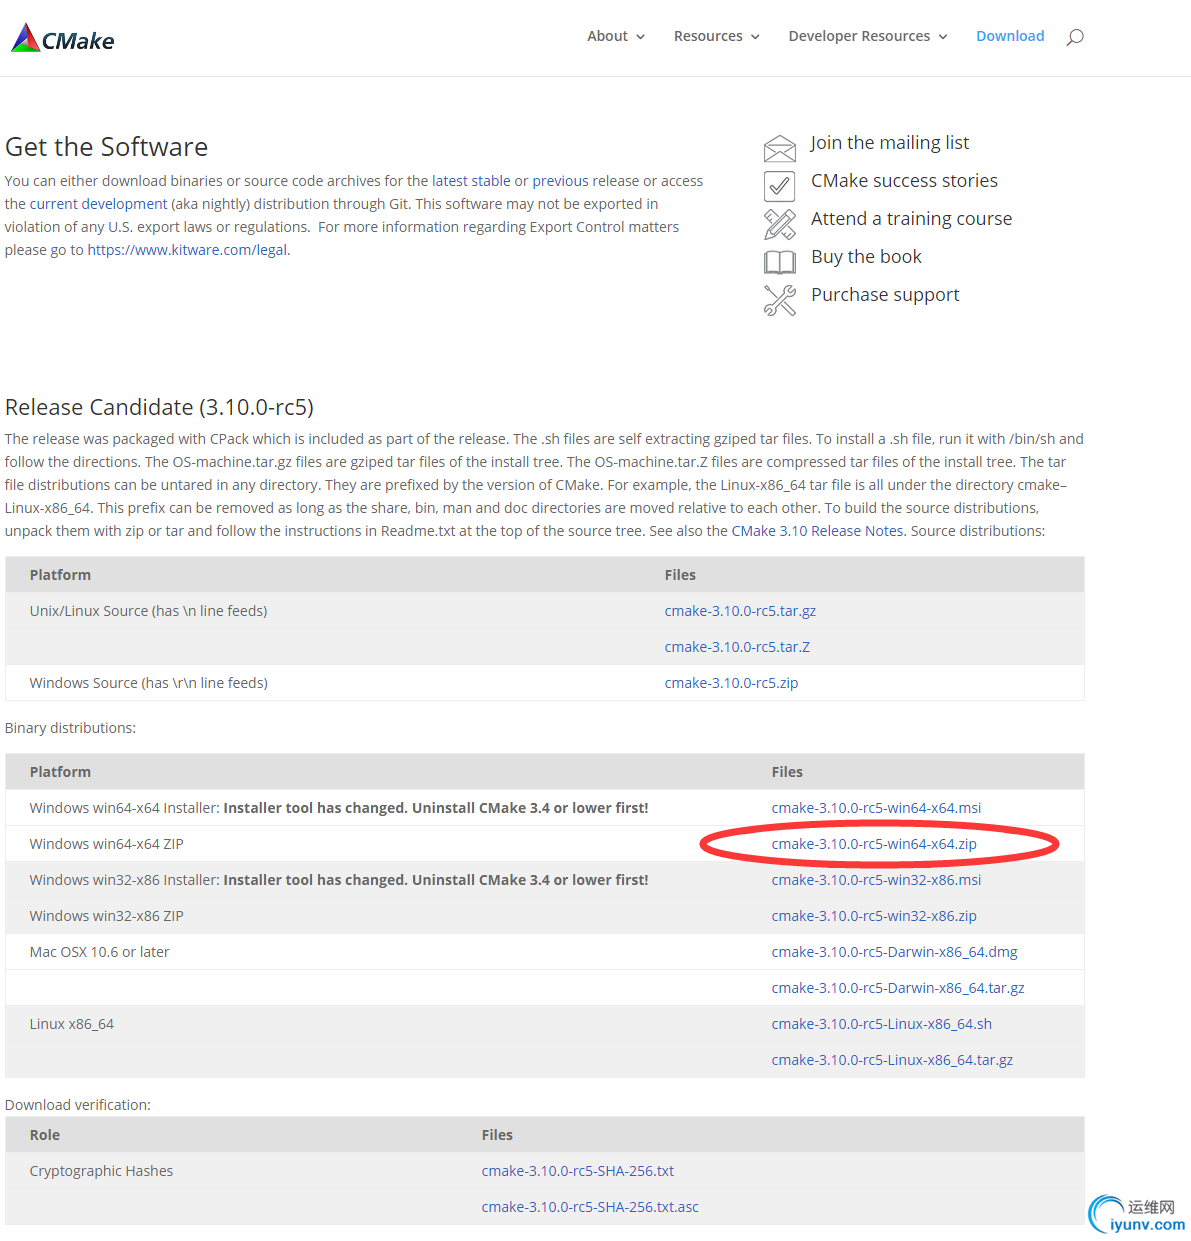
Task: Open CMake success stories
Action: 904,181
